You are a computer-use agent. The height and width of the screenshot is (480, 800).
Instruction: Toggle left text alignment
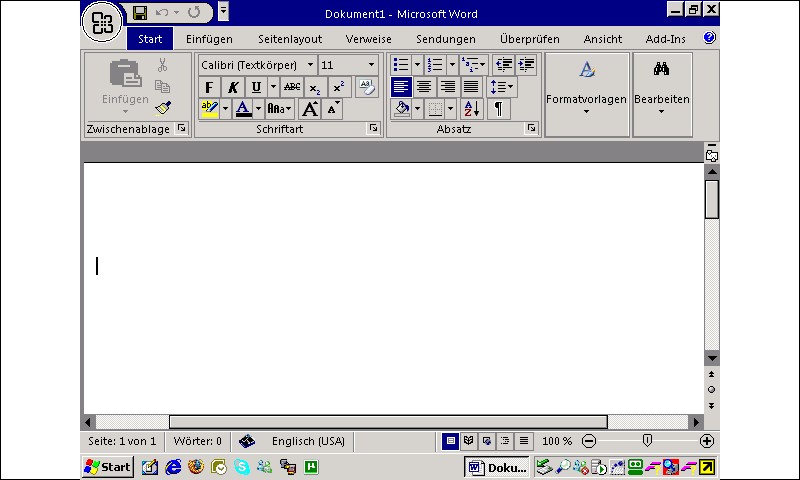point(401,87)
